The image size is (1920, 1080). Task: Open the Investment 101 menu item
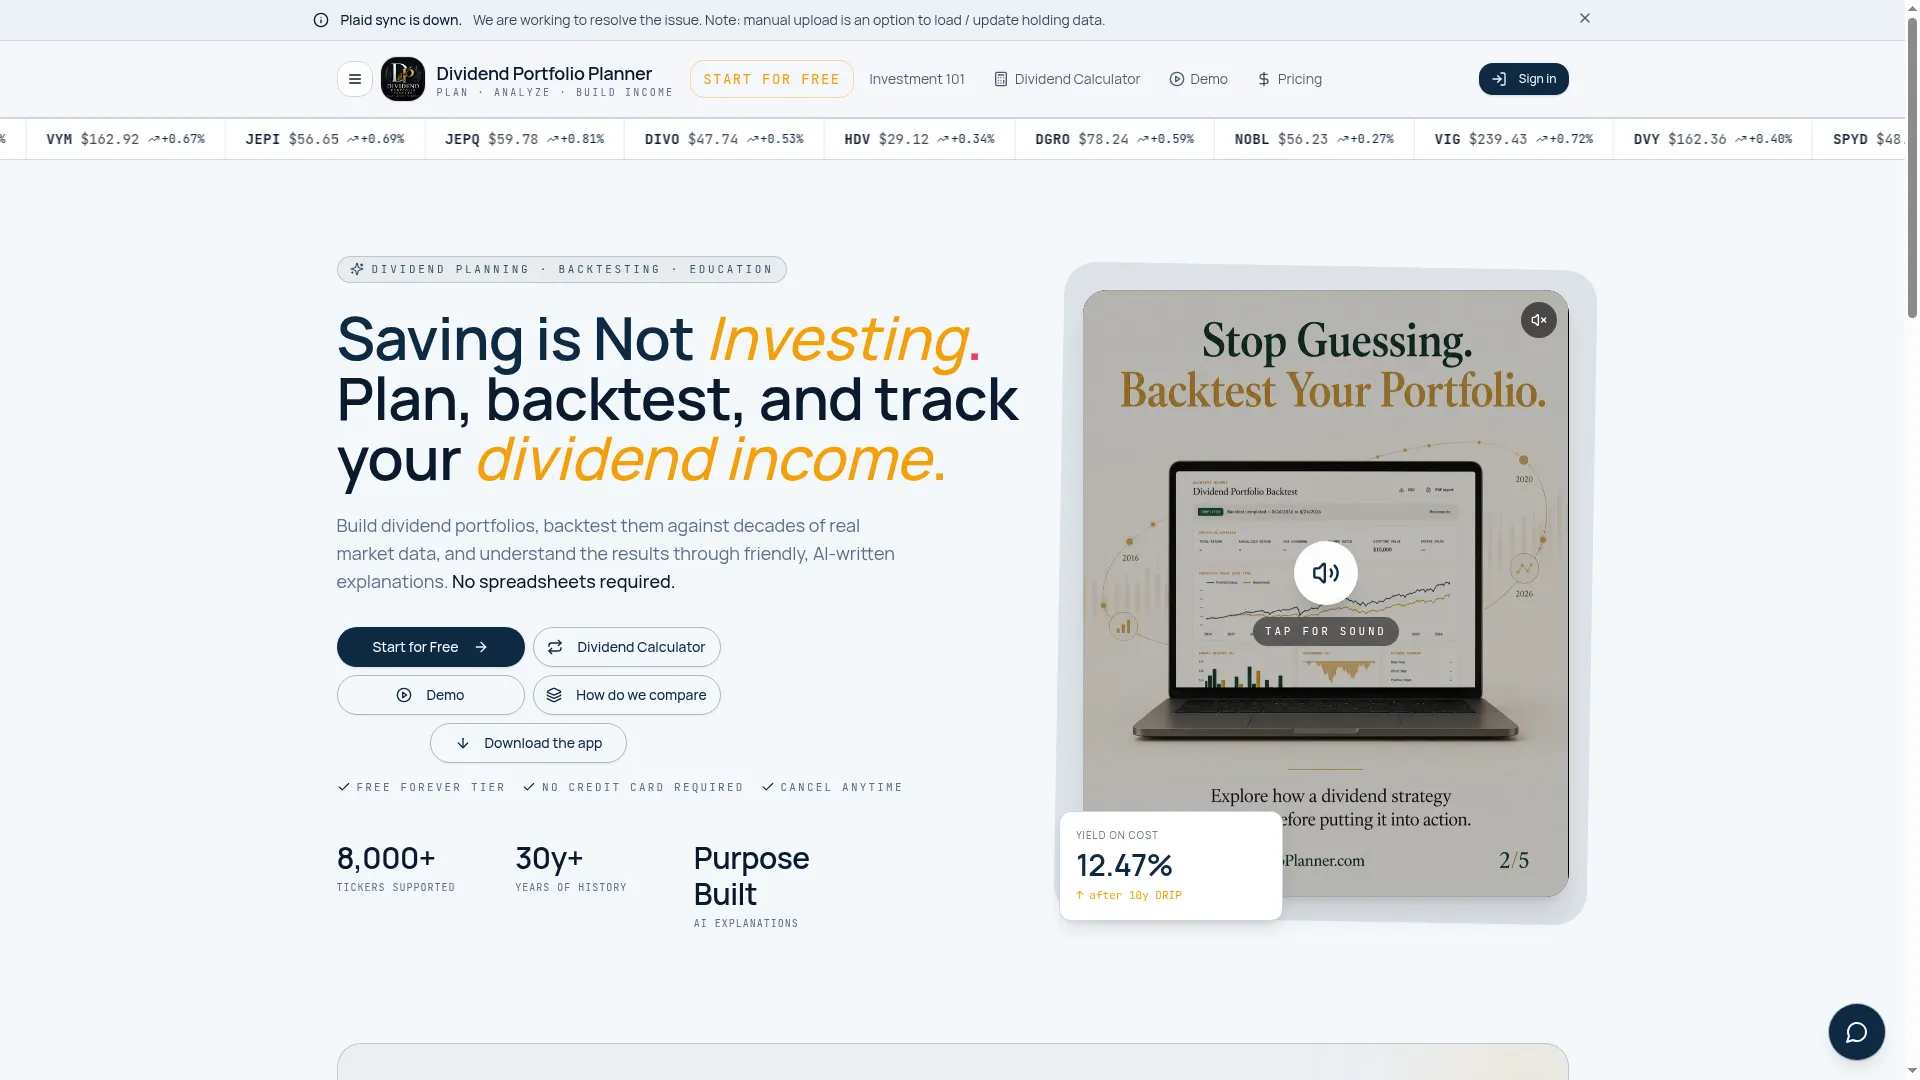[x=916, y=79]
